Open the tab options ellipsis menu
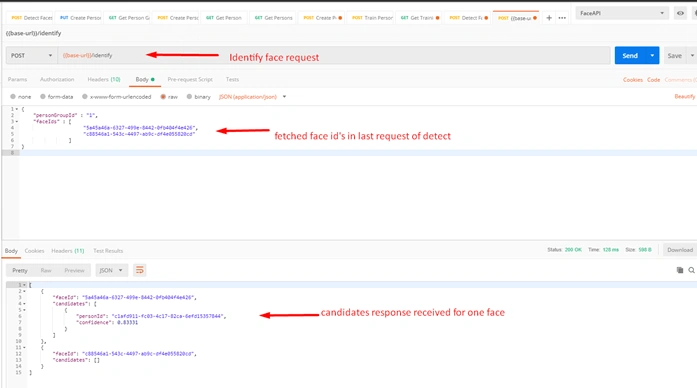This screenshot has width=697, height=388. click(562, 18)
